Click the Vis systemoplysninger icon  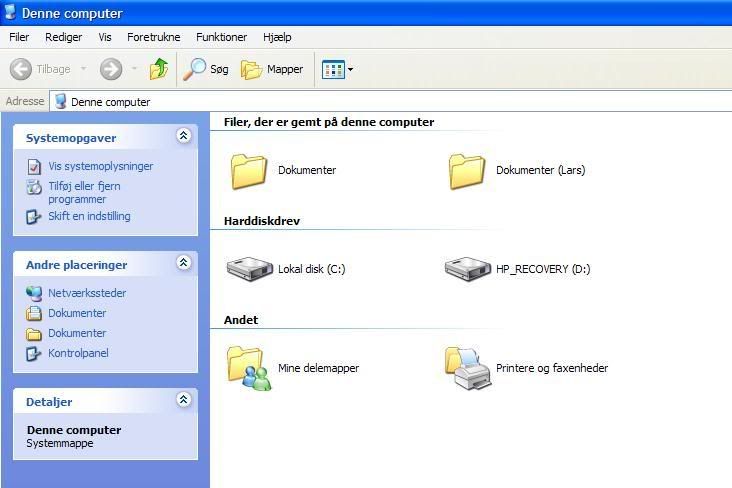pos(34,167)
